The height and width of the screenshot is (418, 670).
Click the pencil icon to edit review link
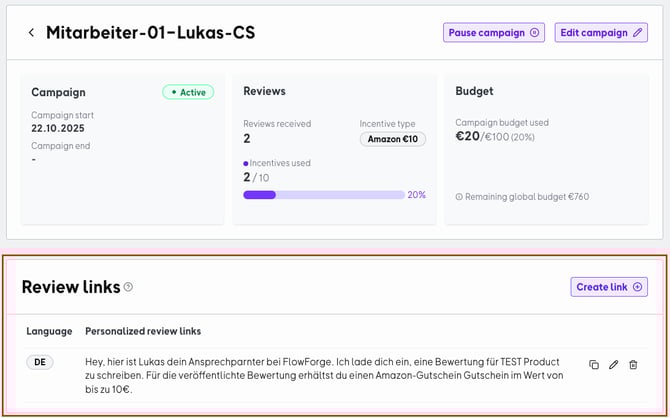coord(614,365)
